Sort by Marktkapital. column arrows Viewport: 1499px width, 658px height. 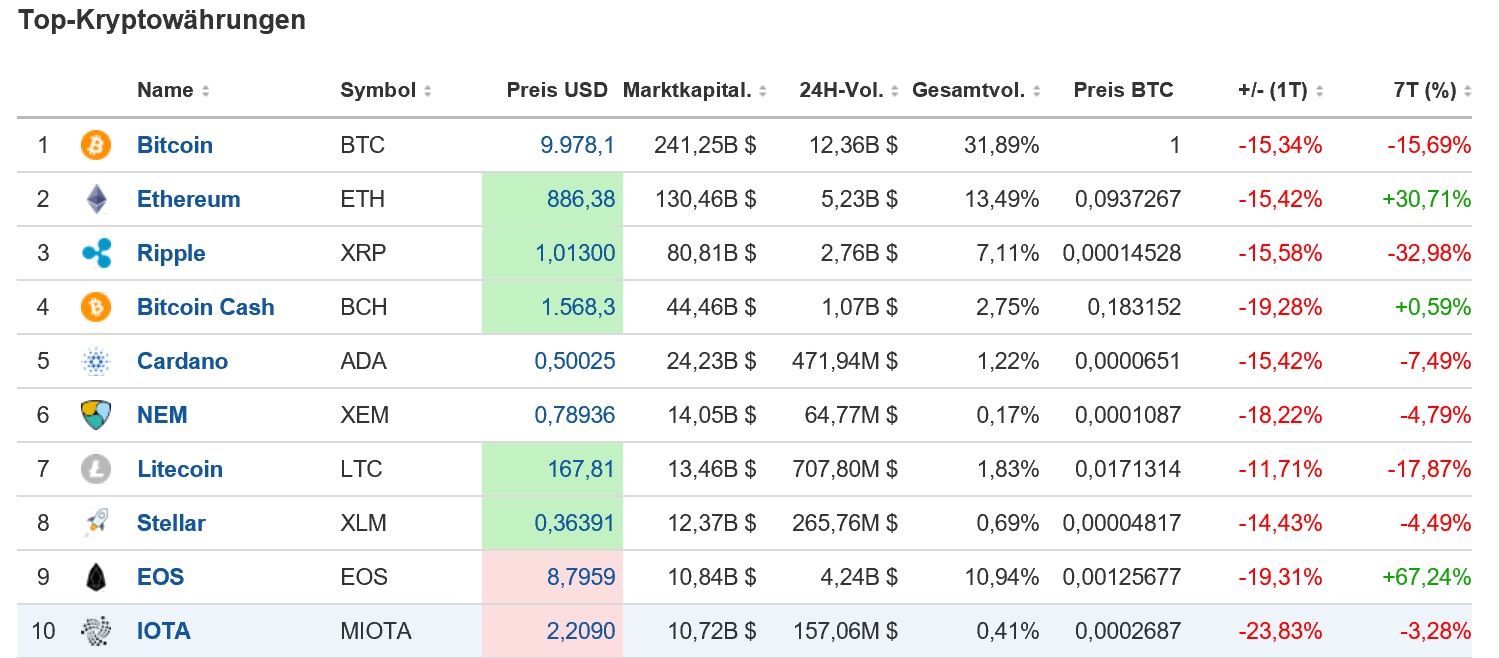tap(763, 91)
